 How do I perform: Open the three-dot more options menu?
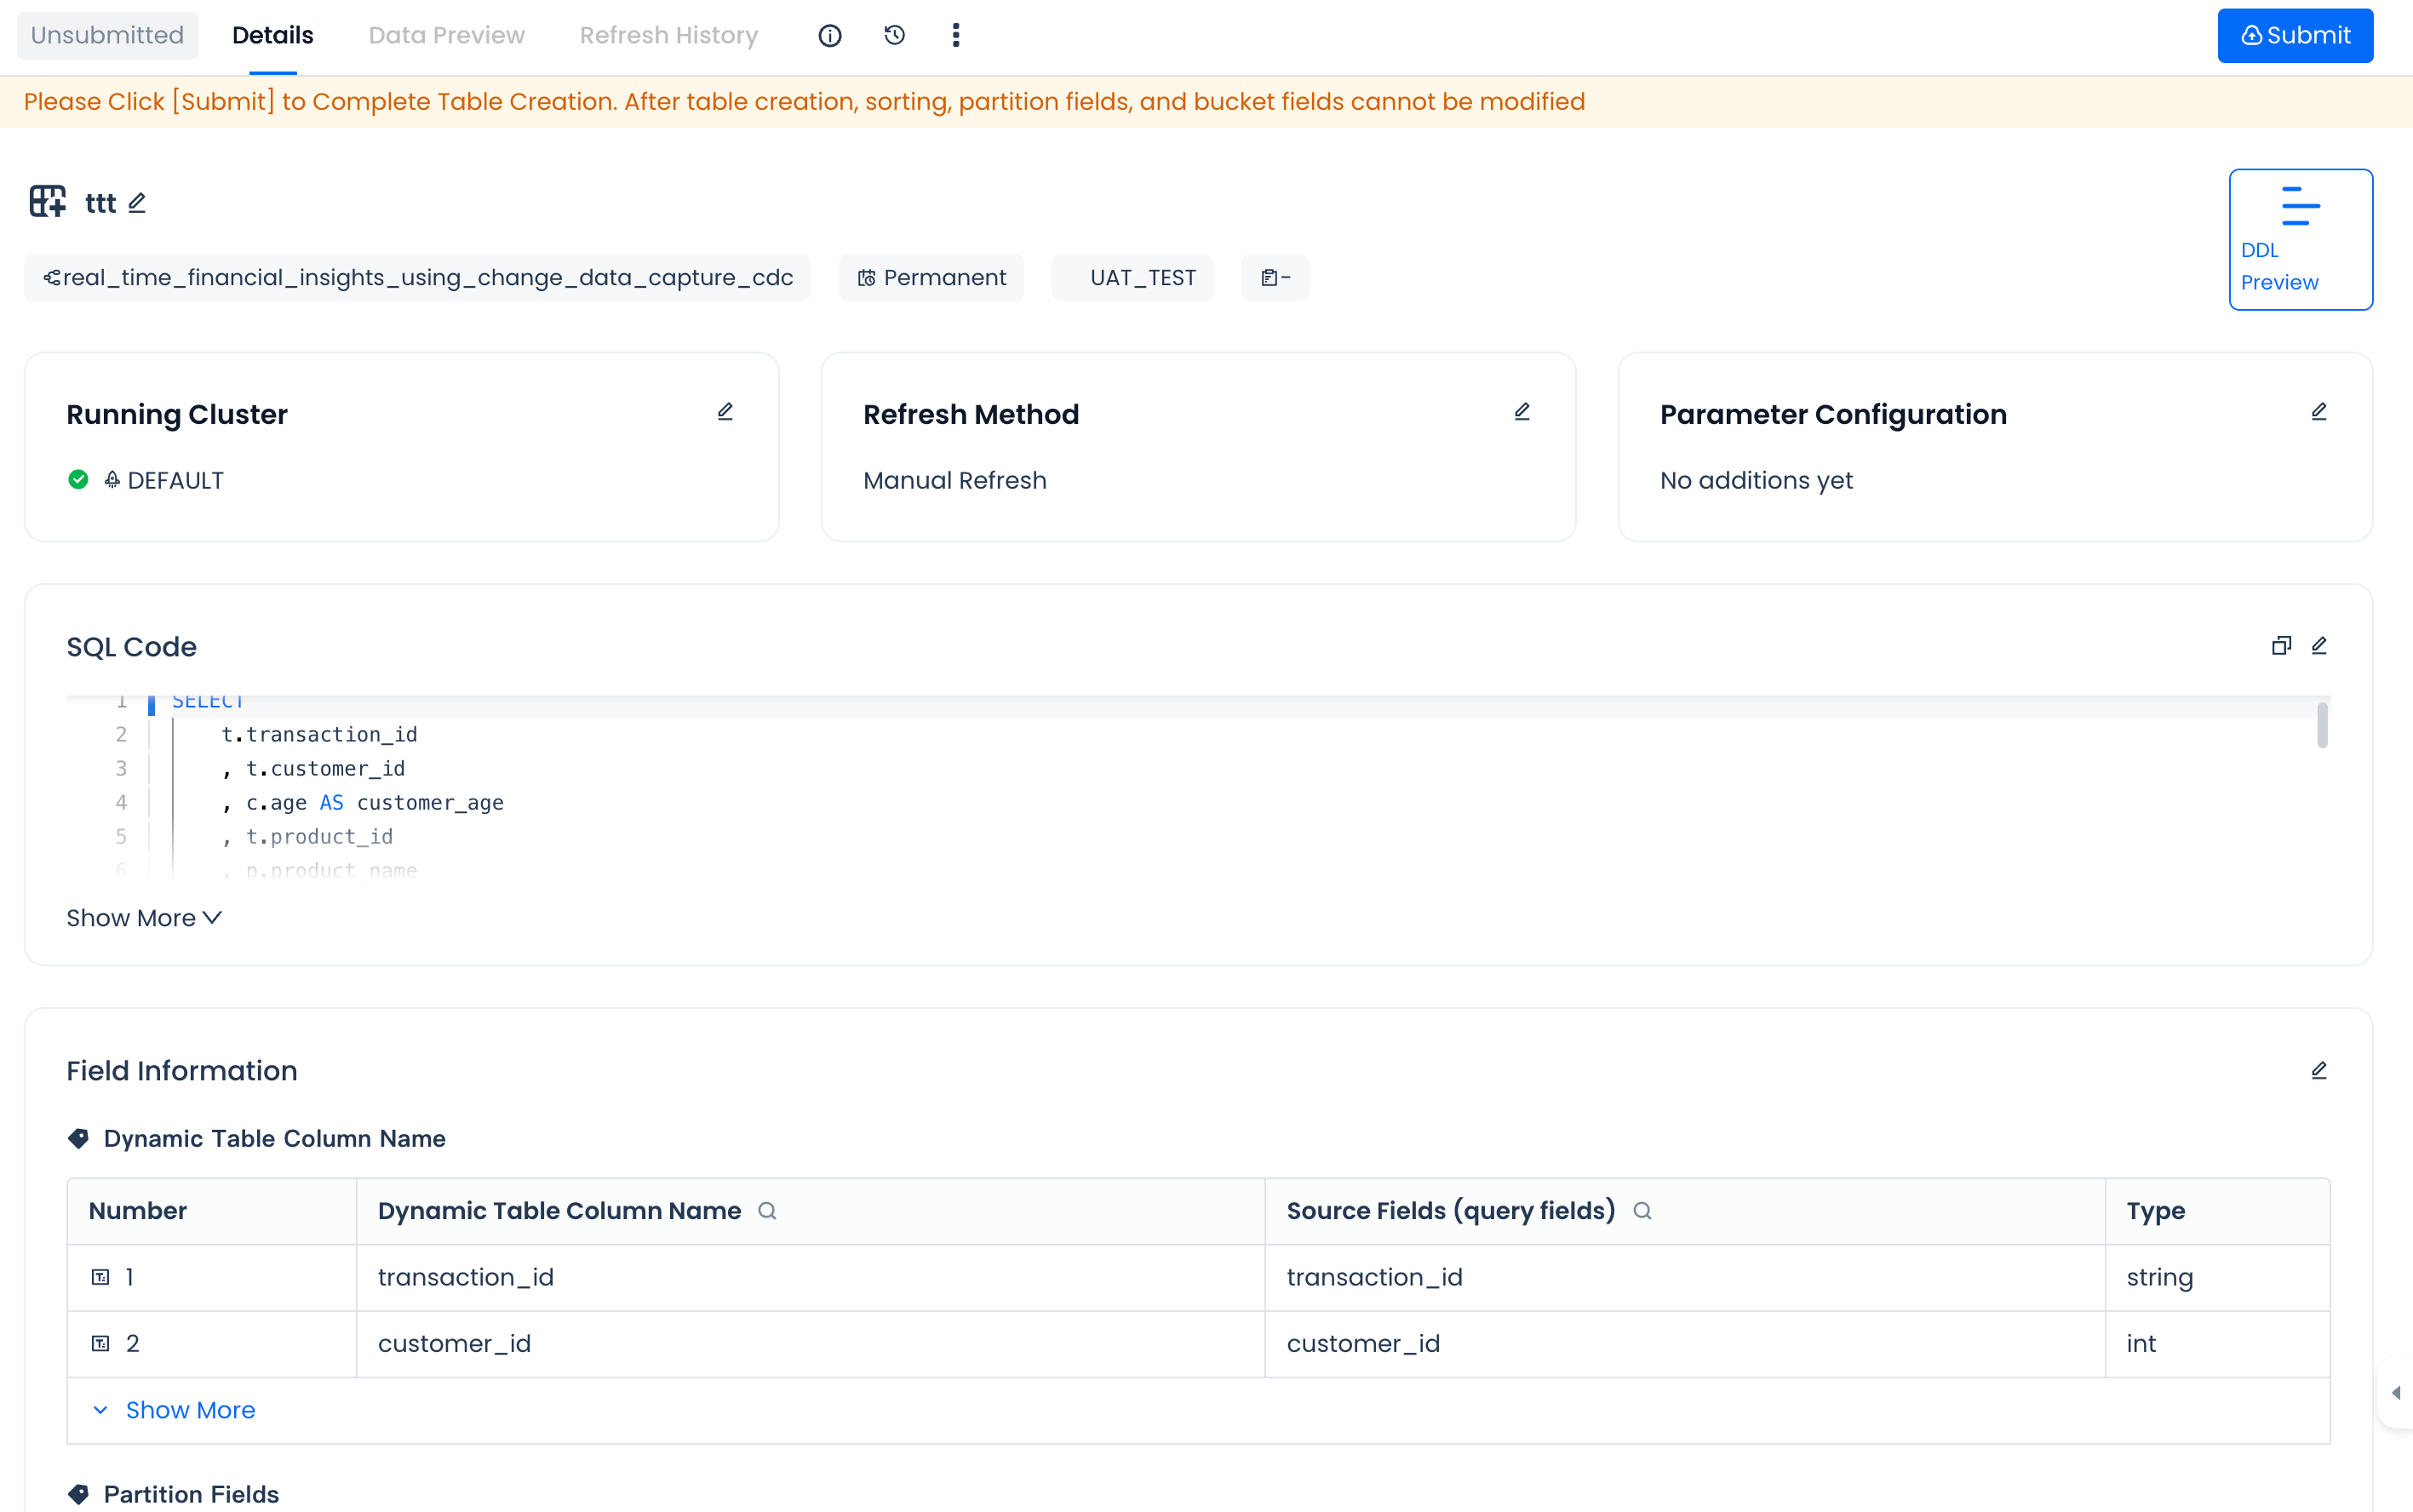tap(956, 36)
